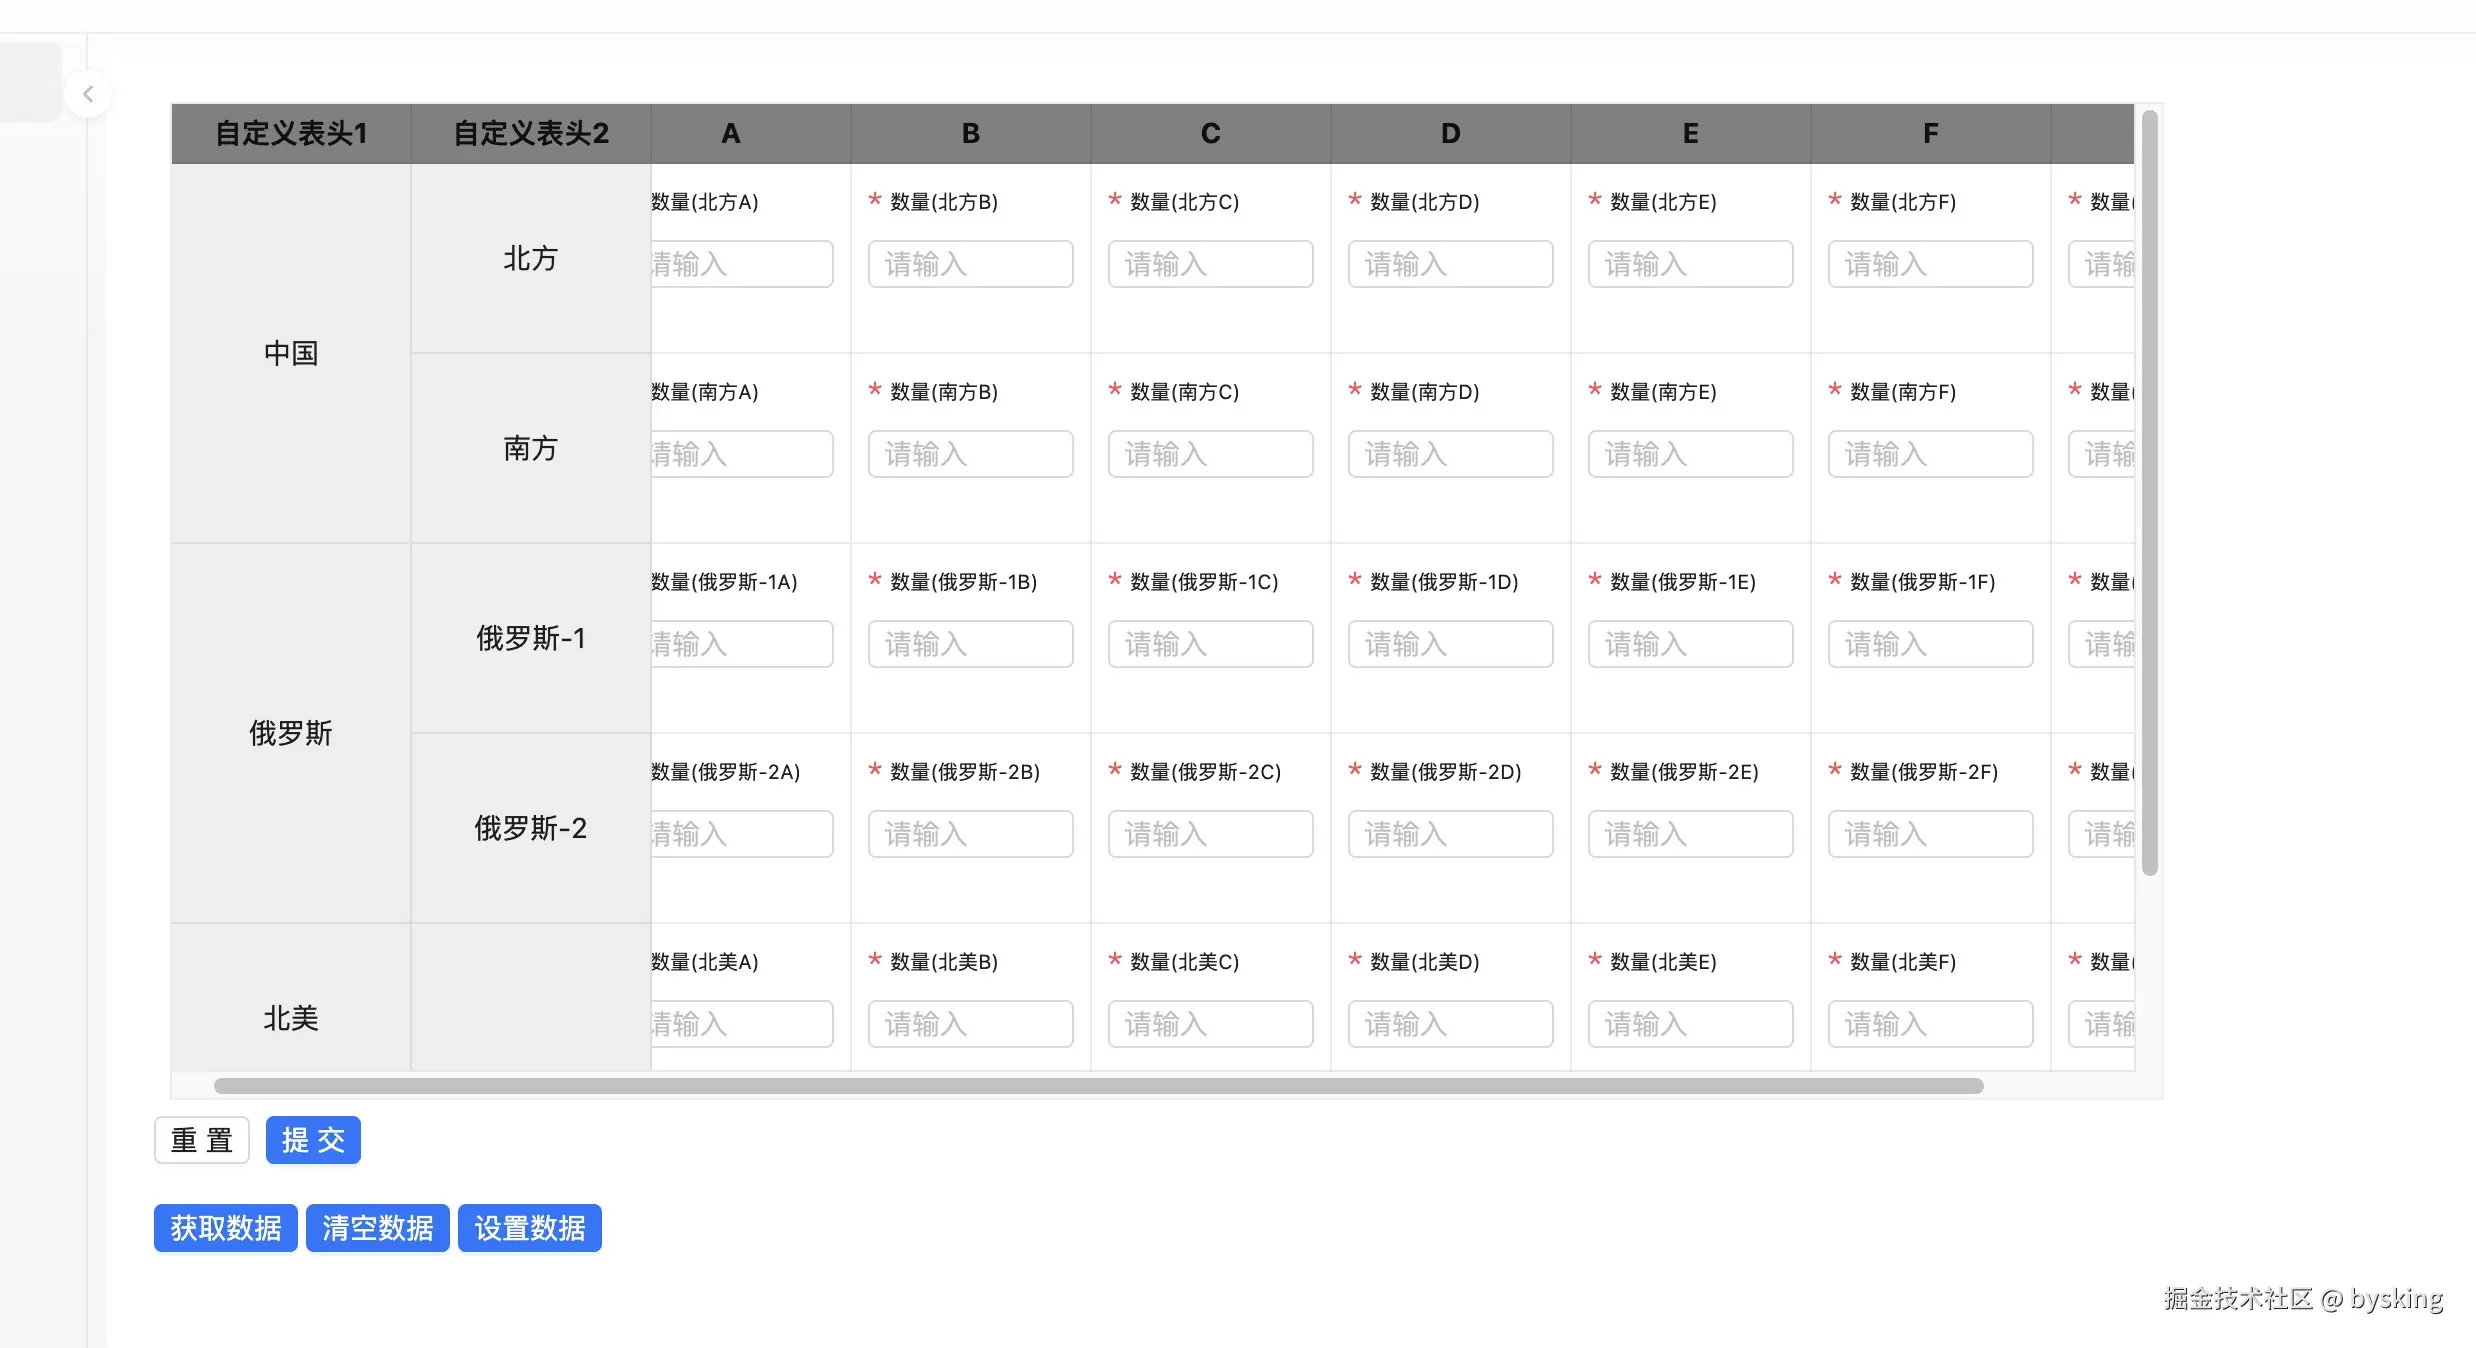The height and width of the screenshot is (1348, 2476).
Task: Focus the 数量(南方C) input field
Action: click(x=1210, y=454)
